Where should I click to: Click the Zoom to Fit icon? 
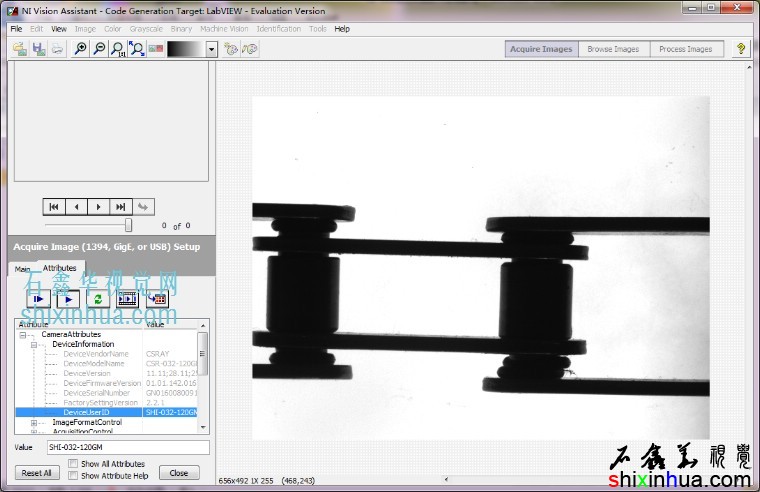[137, 49]
